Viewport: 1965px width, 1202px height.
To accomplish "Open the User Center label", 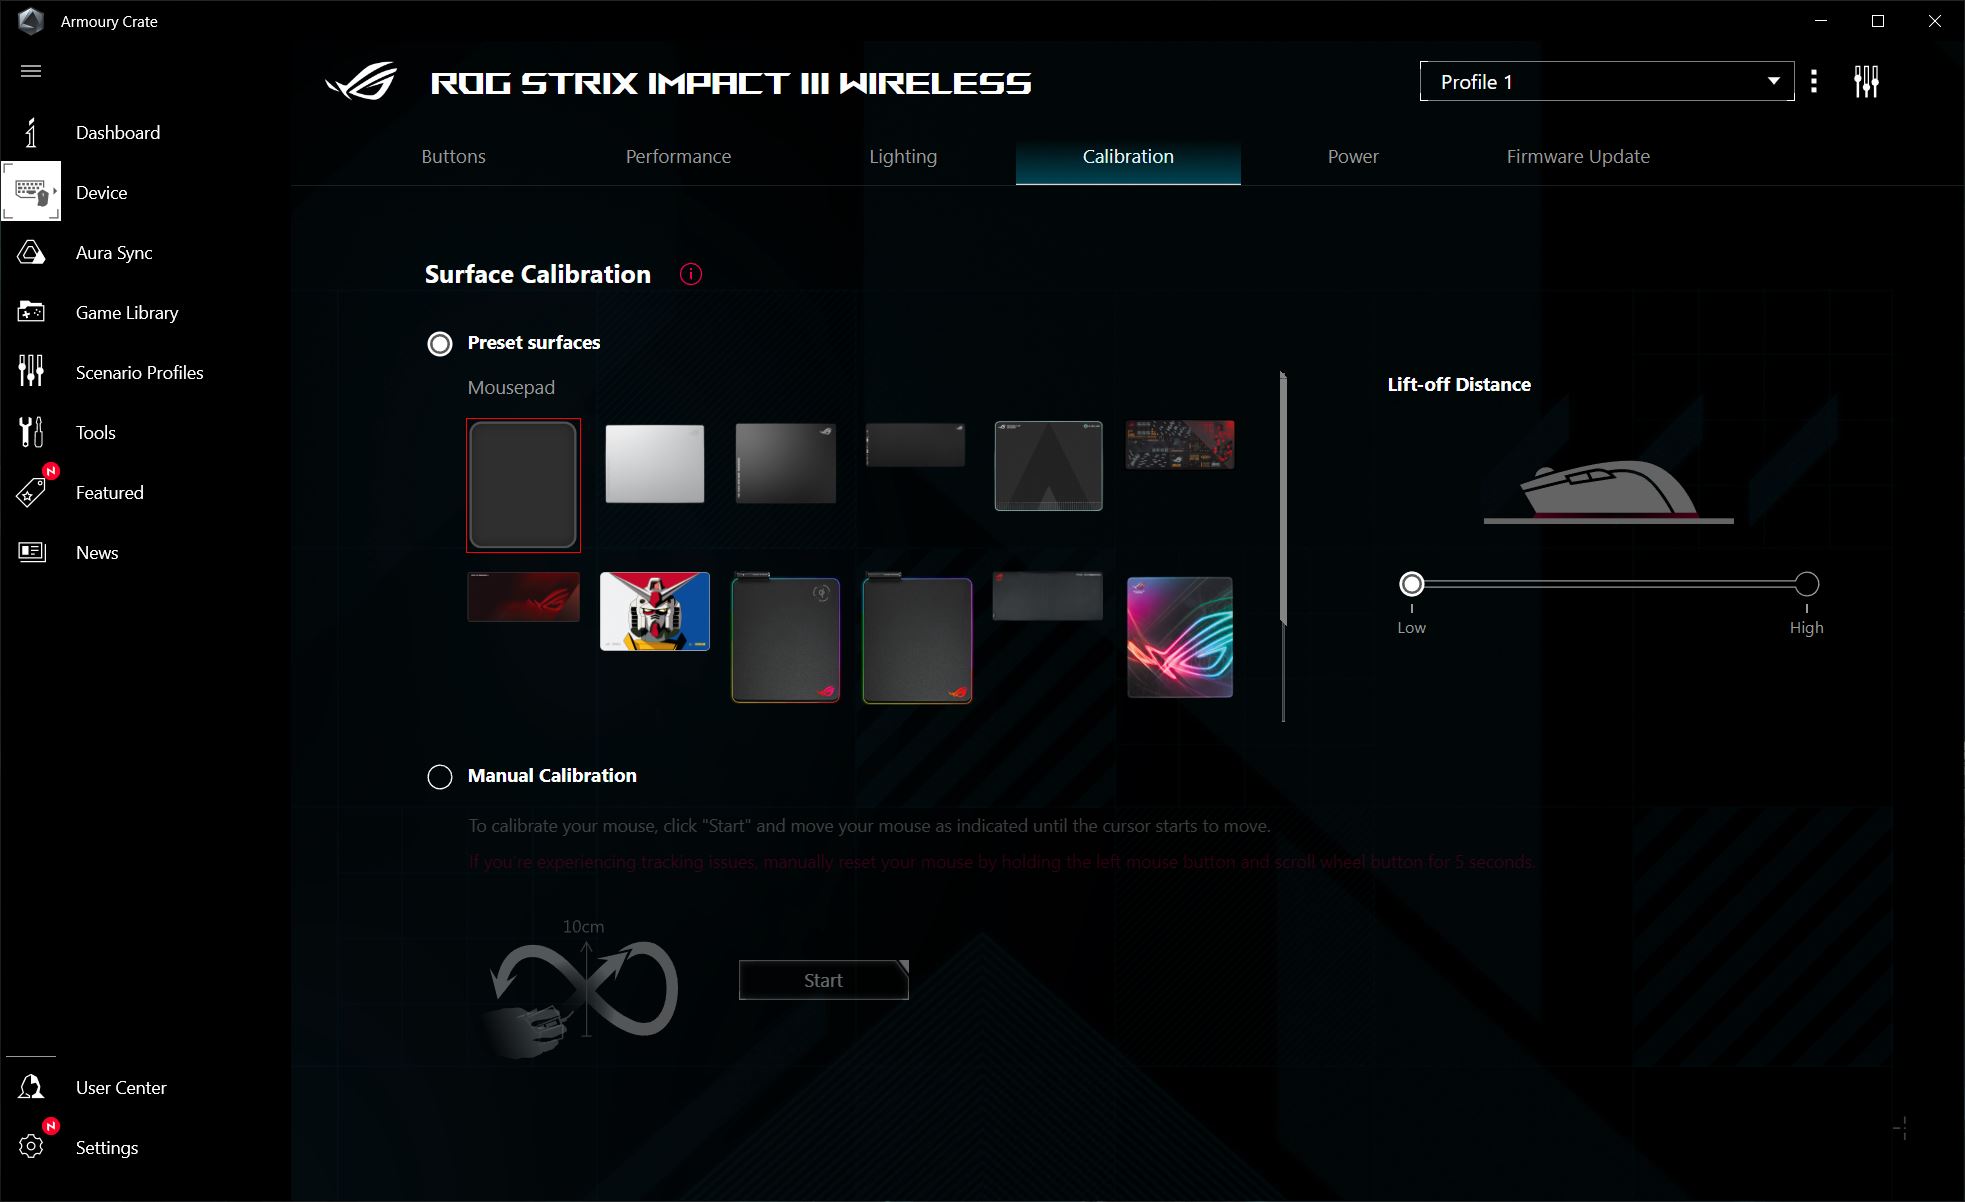I will point(121,1087).
